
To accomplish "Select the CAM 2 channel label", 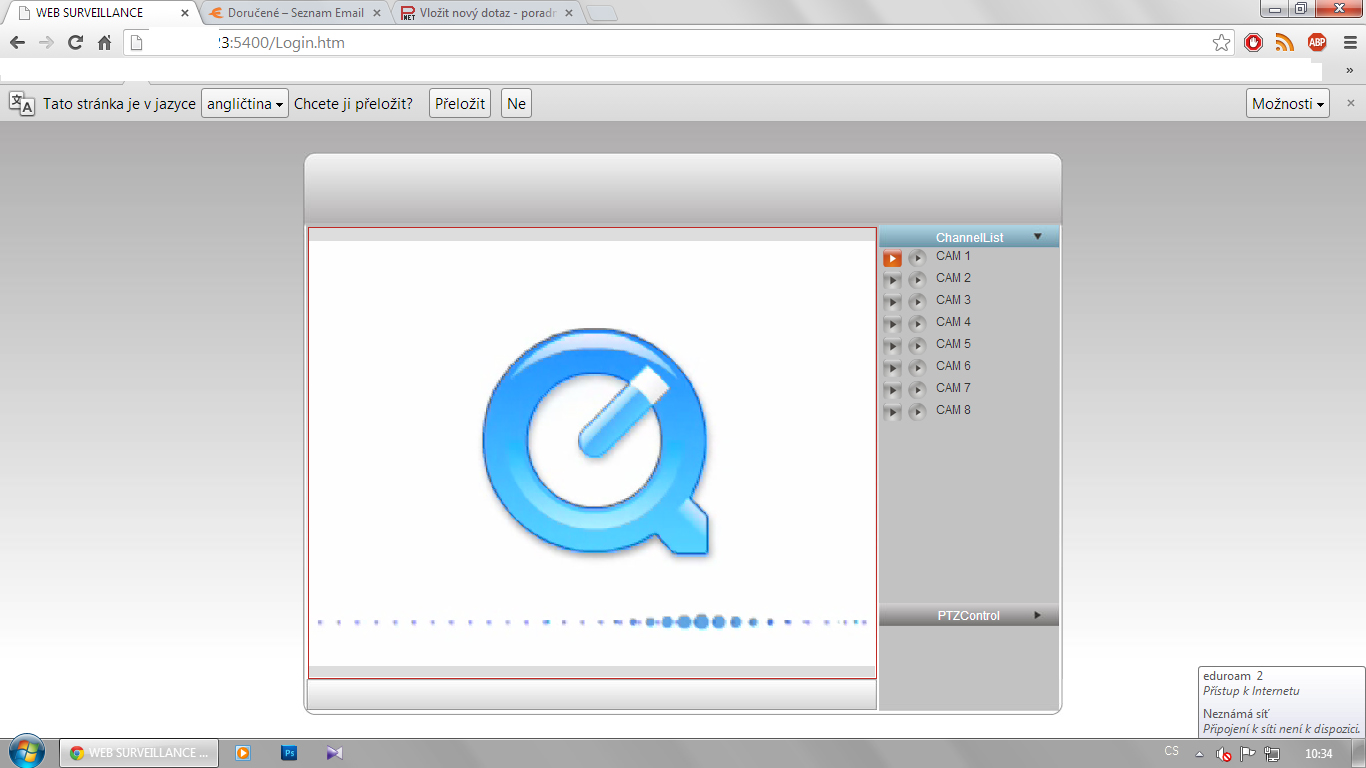I will point(953,278).
